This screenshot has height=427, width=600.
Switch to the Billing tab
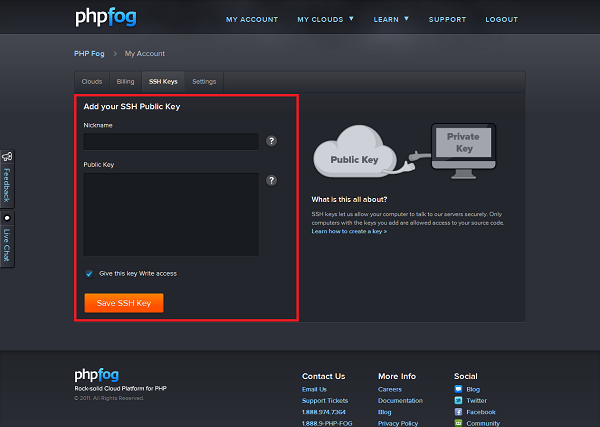[x=126, y=81]
